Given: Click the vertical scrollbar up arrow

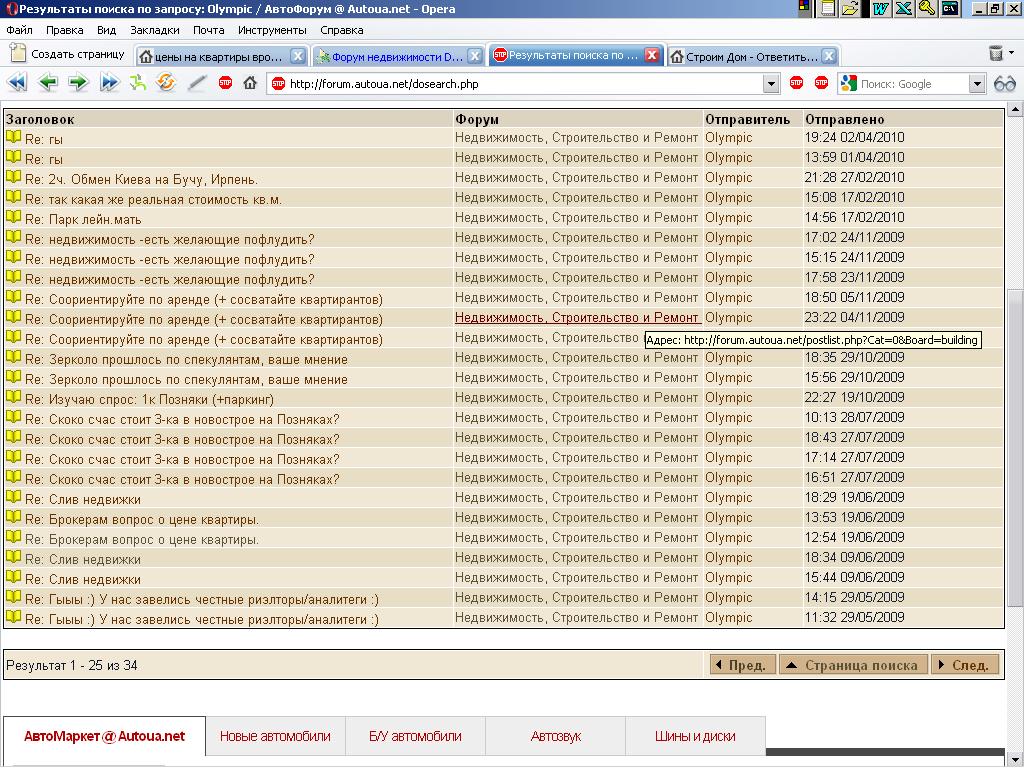Looking at the screenshot, I should 1016,110.
